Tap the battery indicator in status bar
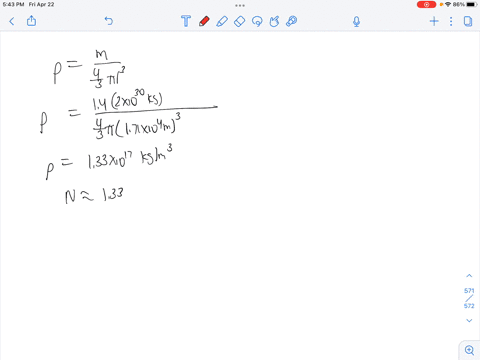480x360 pixels. click(472, 4)
